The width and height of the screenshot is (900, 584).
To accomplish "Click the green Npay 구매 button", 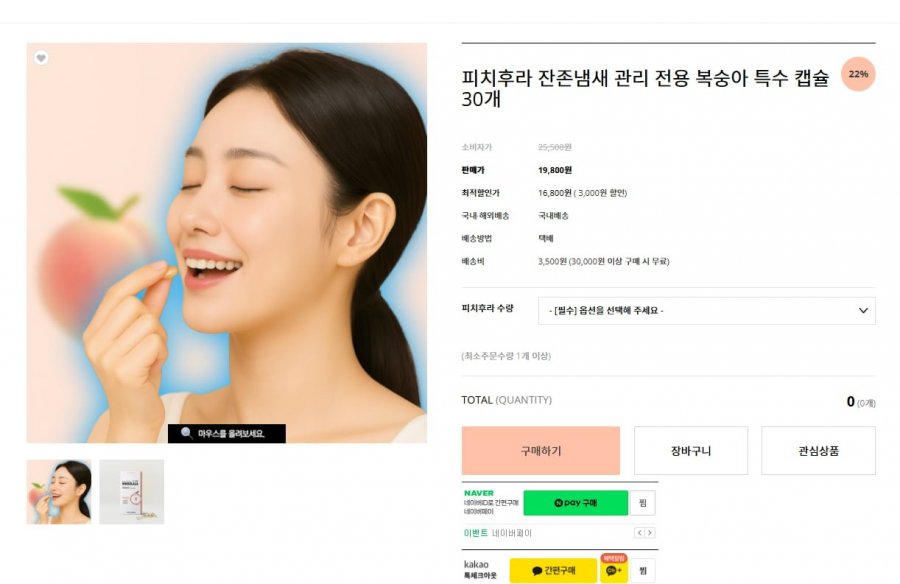I will click(x=575, y=502).
